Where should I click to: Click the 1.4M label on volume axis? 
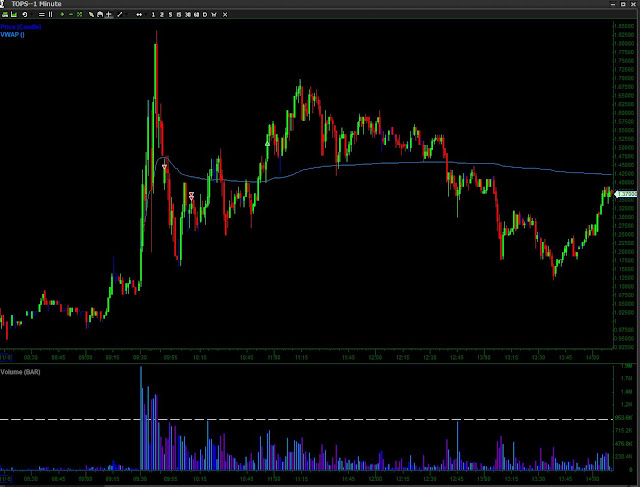coord(626,391)
